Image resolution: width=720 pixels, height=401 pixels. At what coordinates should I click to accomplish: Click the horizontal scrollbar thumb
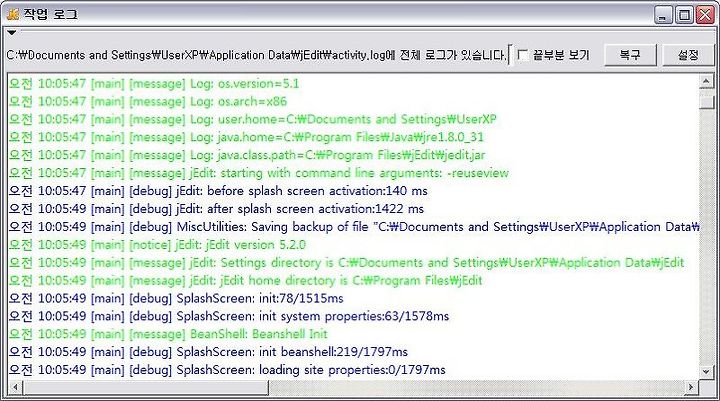pyautogui.click(x=146, y=387)
